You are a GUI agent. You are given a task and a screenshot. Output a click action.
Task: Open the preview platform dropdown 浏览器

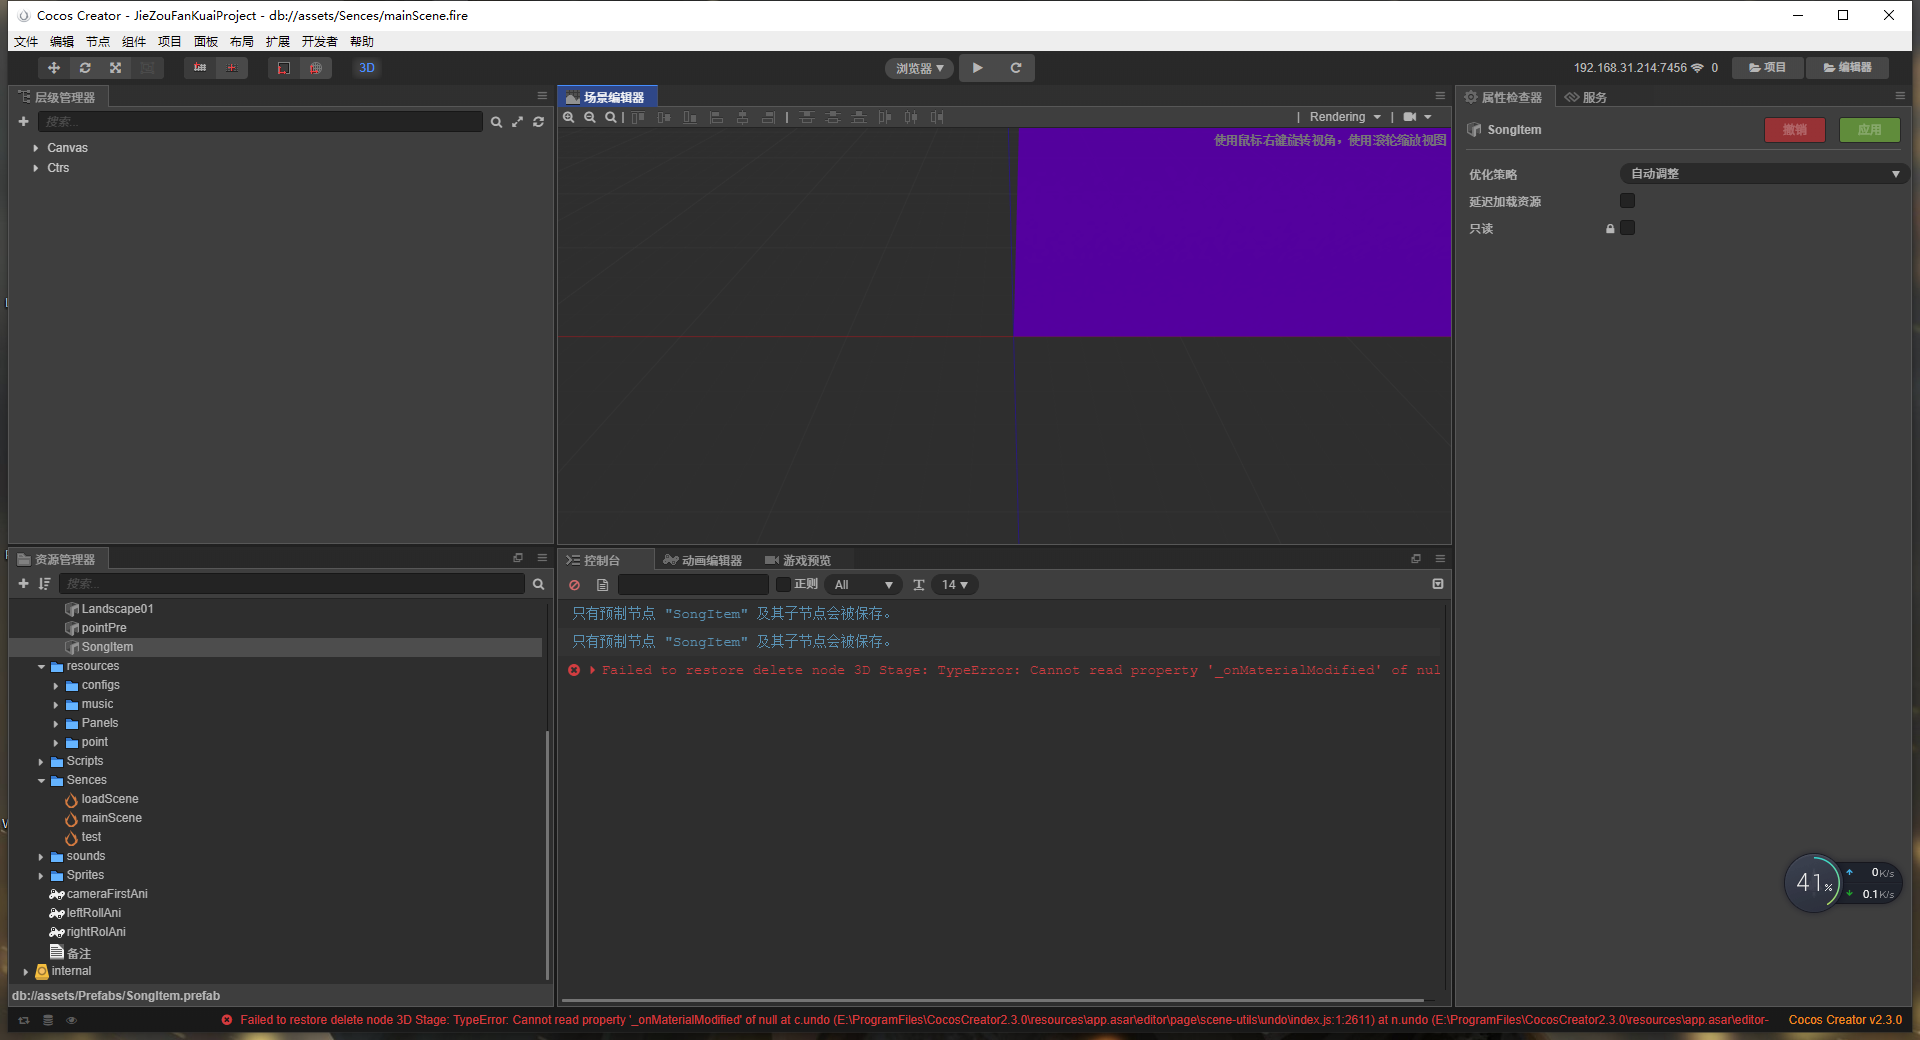click(x=919, y=68)
